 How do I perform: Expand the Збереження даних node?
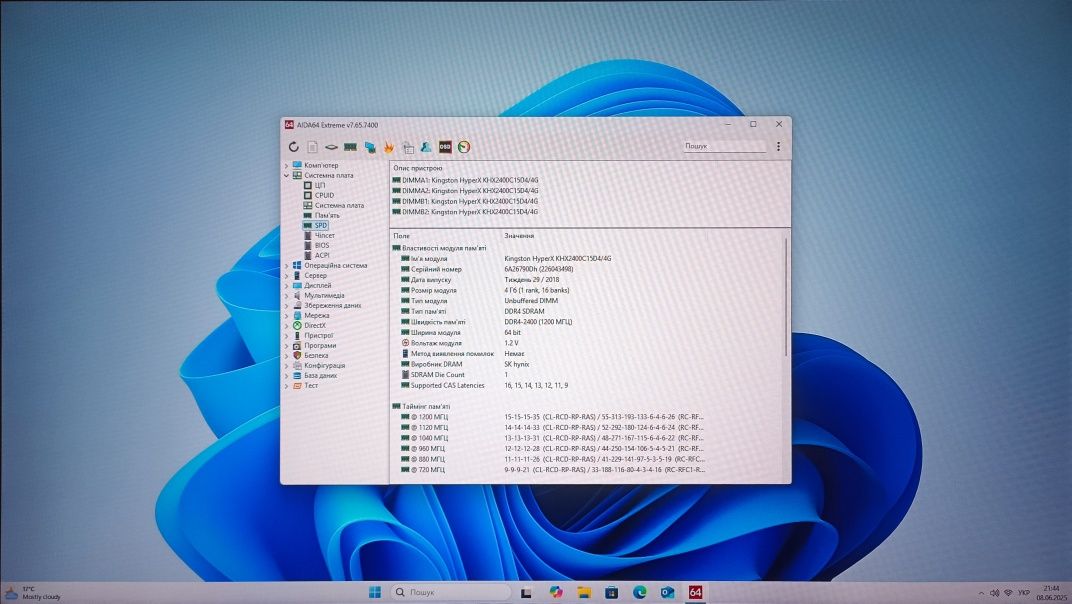[286, 306]
